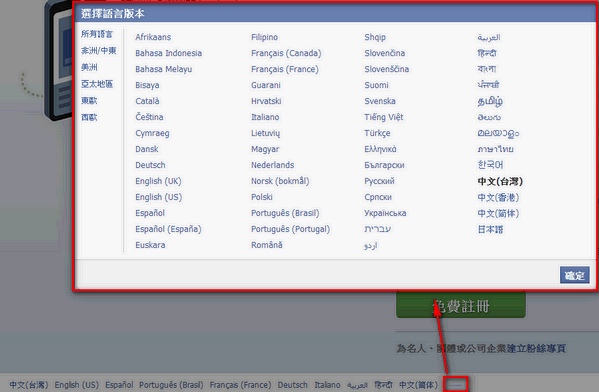Choose Bahasa Melayu language
The height and width of the screenshot is (392, 599).
[164, 69]
